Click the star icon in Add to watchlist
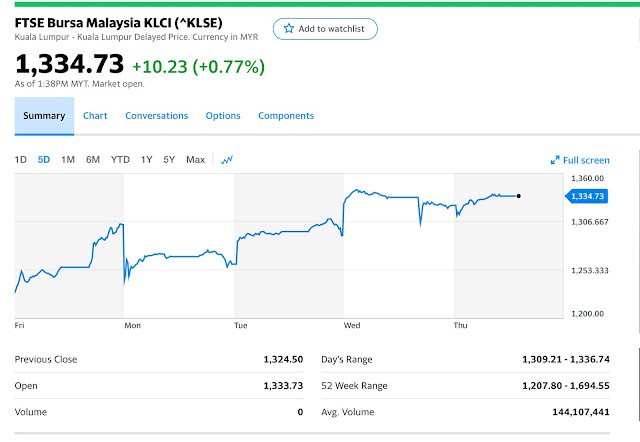The width and height of the screenshot is (640, 442). [x=289, y=29]
